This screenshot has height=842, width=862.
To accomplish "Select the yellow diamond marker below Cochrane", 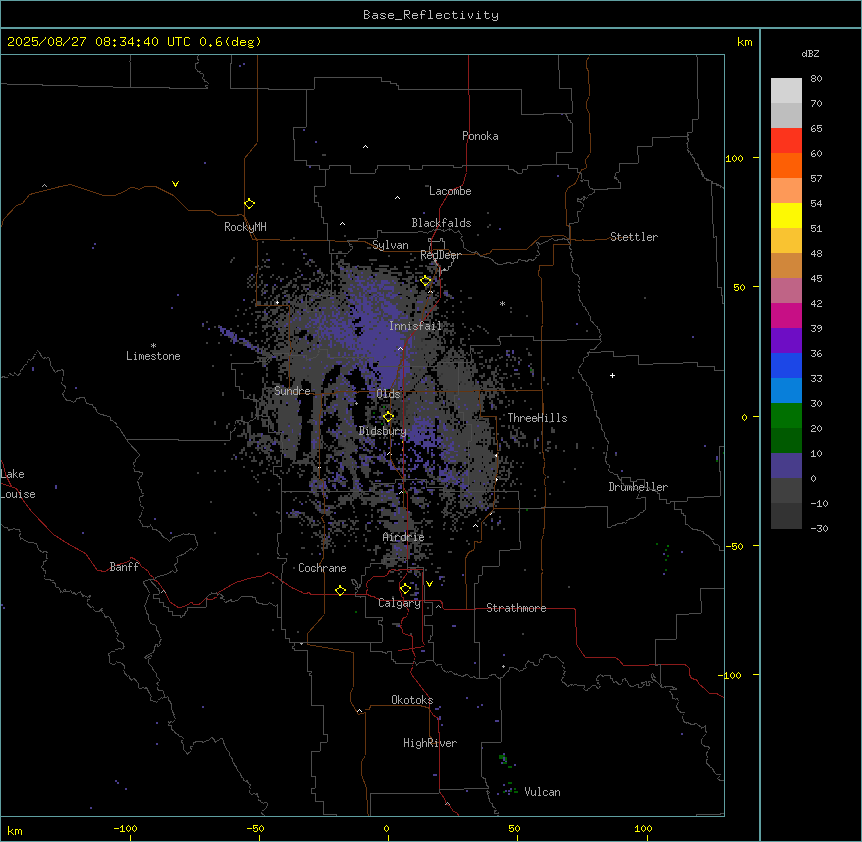I will (x=340, y=590).
